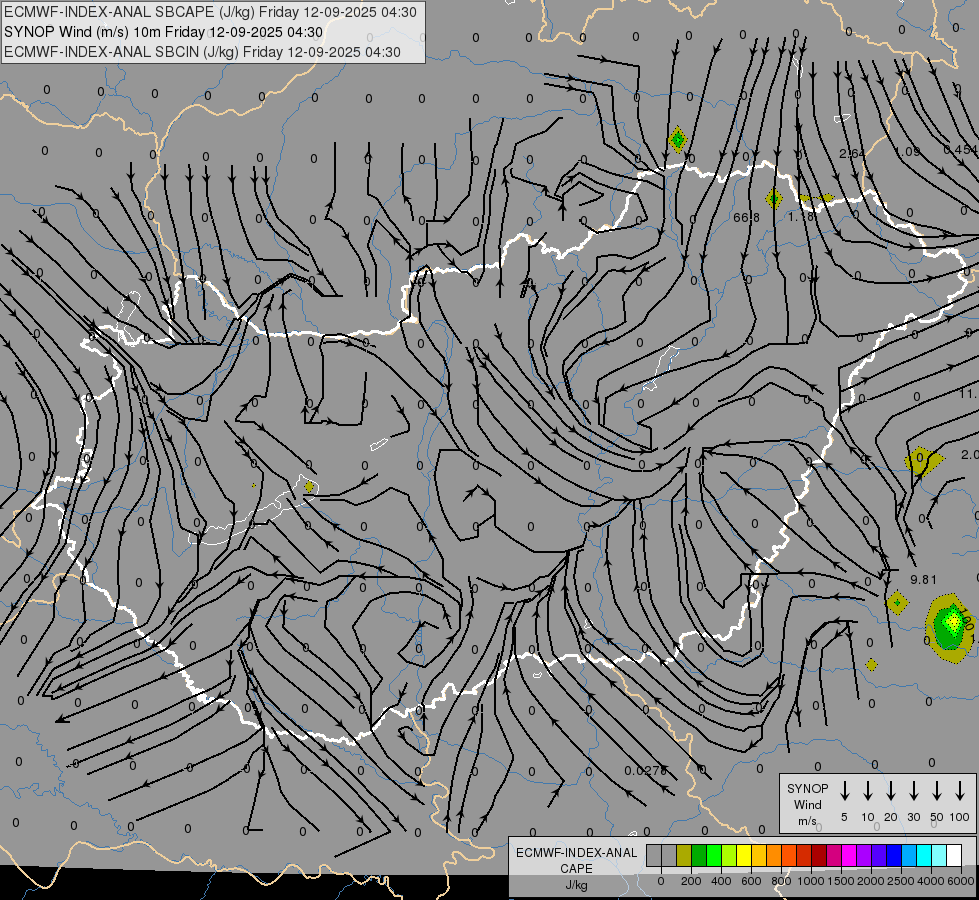This screenshot has width=979, height=900.
Task: Click the 5 m/s wind arrow in legend
Action: tap(844, 791)
